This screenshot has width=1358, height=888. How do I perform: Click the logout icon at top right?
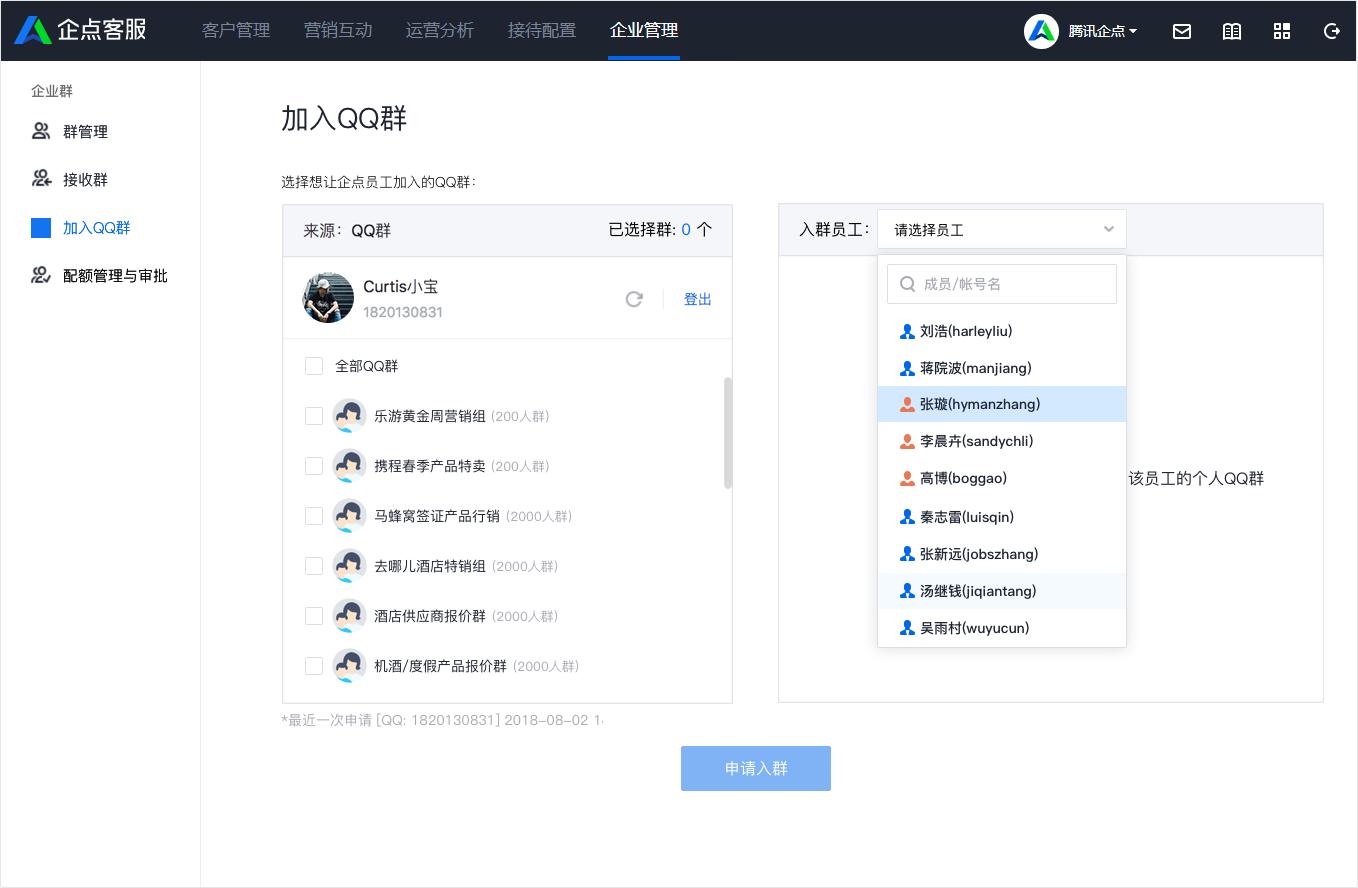click(x=1331, y=31)
